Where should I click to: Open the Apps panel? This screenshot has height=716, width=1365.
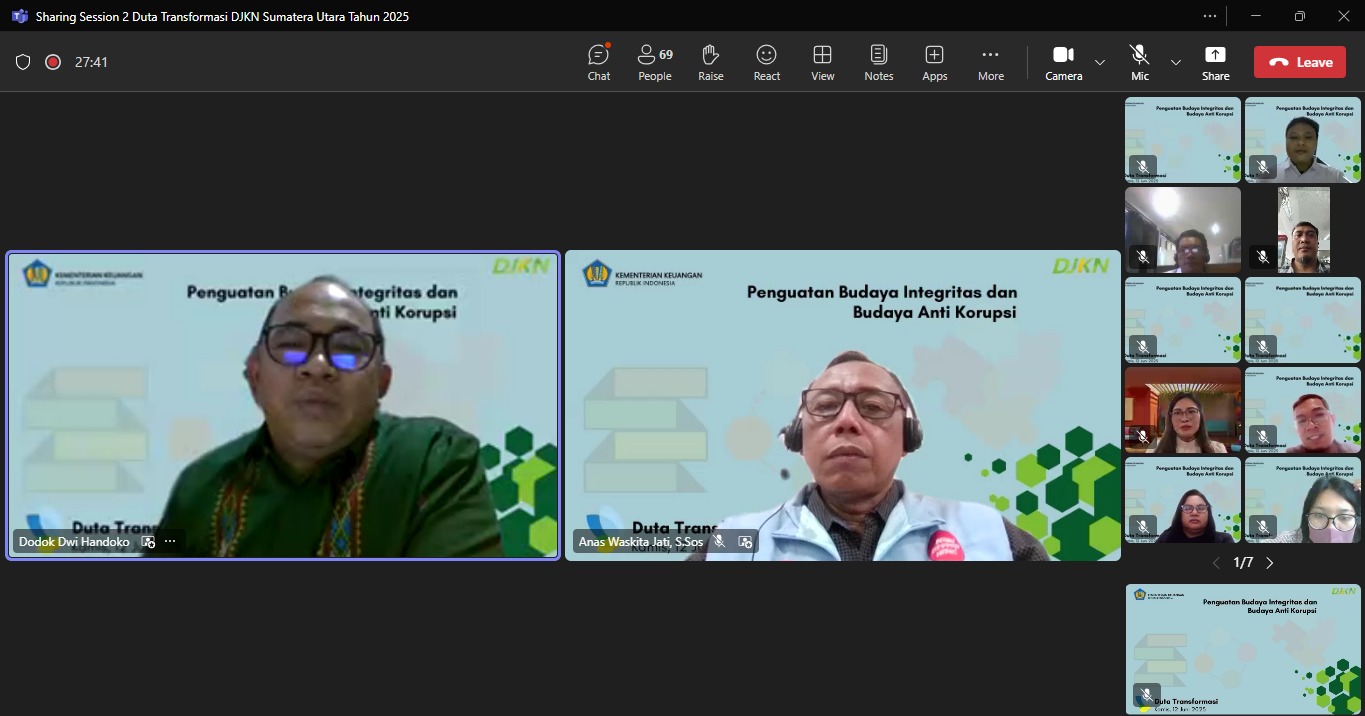tap(935, 62)
